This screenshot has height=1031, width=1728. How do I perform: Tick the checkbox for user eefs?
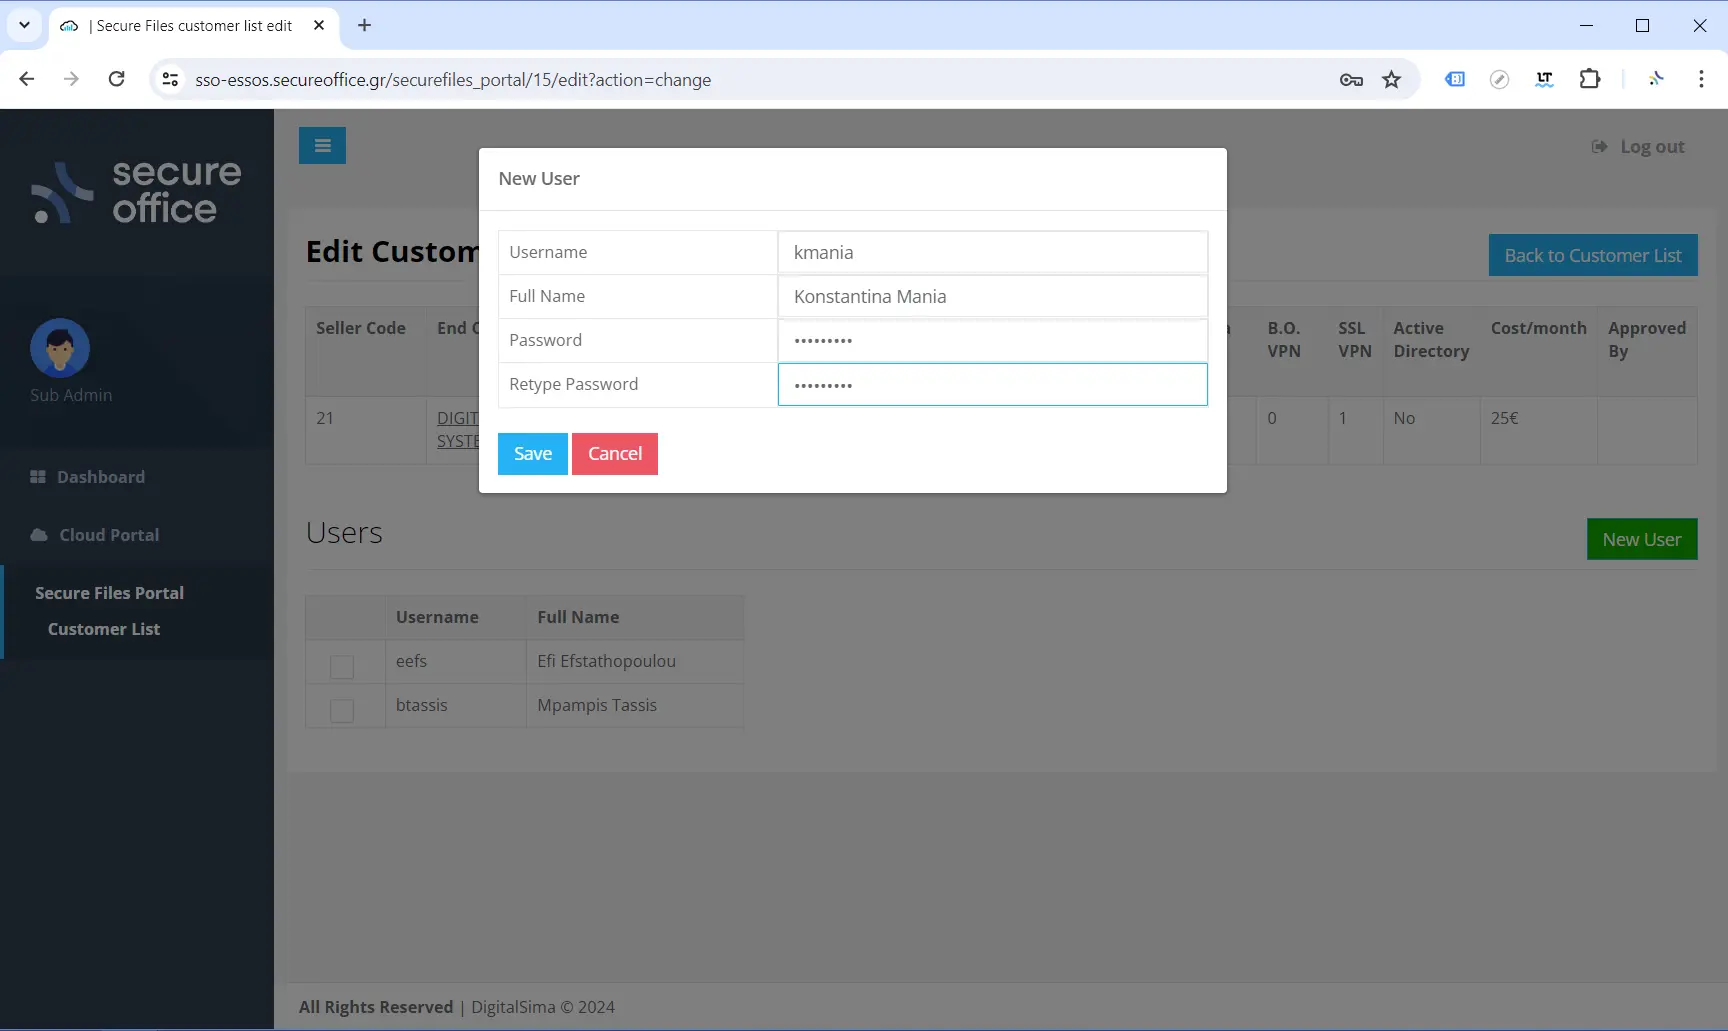pyautogui.click(x=342, y=667)
